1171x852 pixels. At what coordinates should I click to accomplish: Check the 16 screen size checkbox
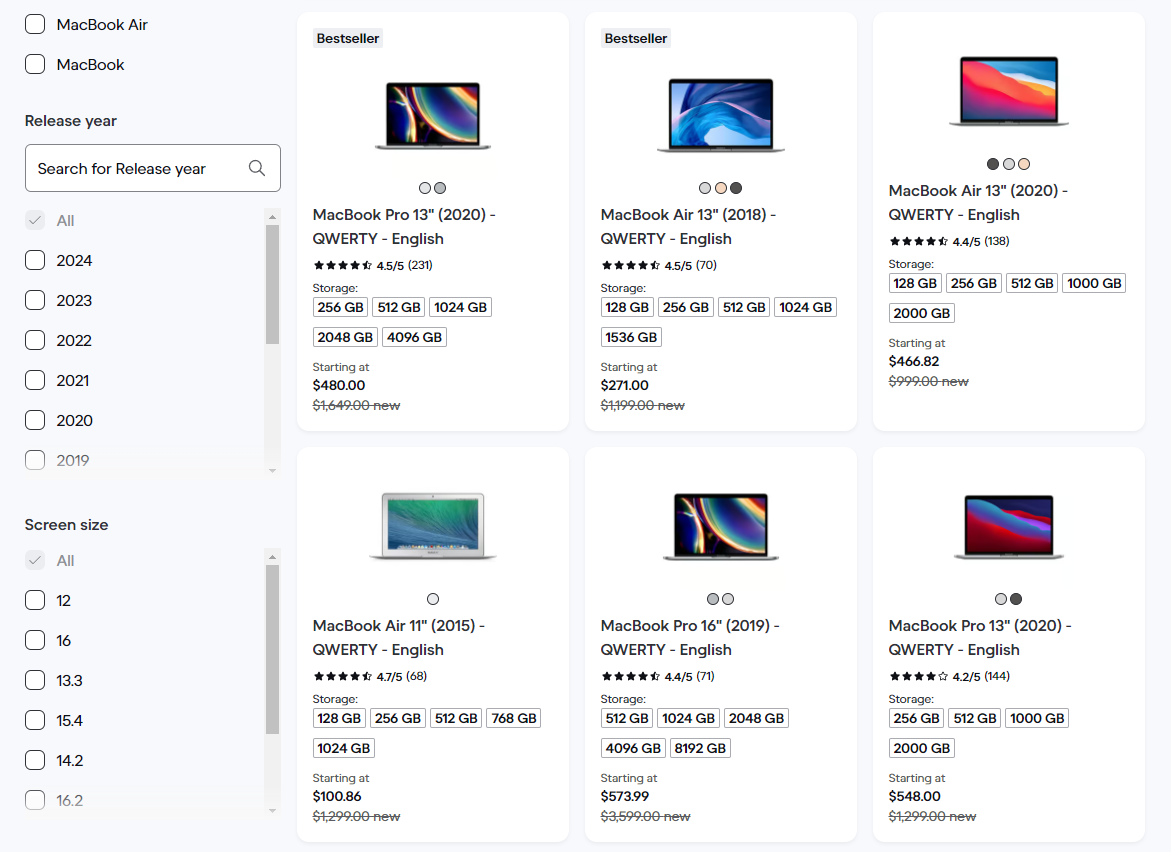tap(34, 640)
